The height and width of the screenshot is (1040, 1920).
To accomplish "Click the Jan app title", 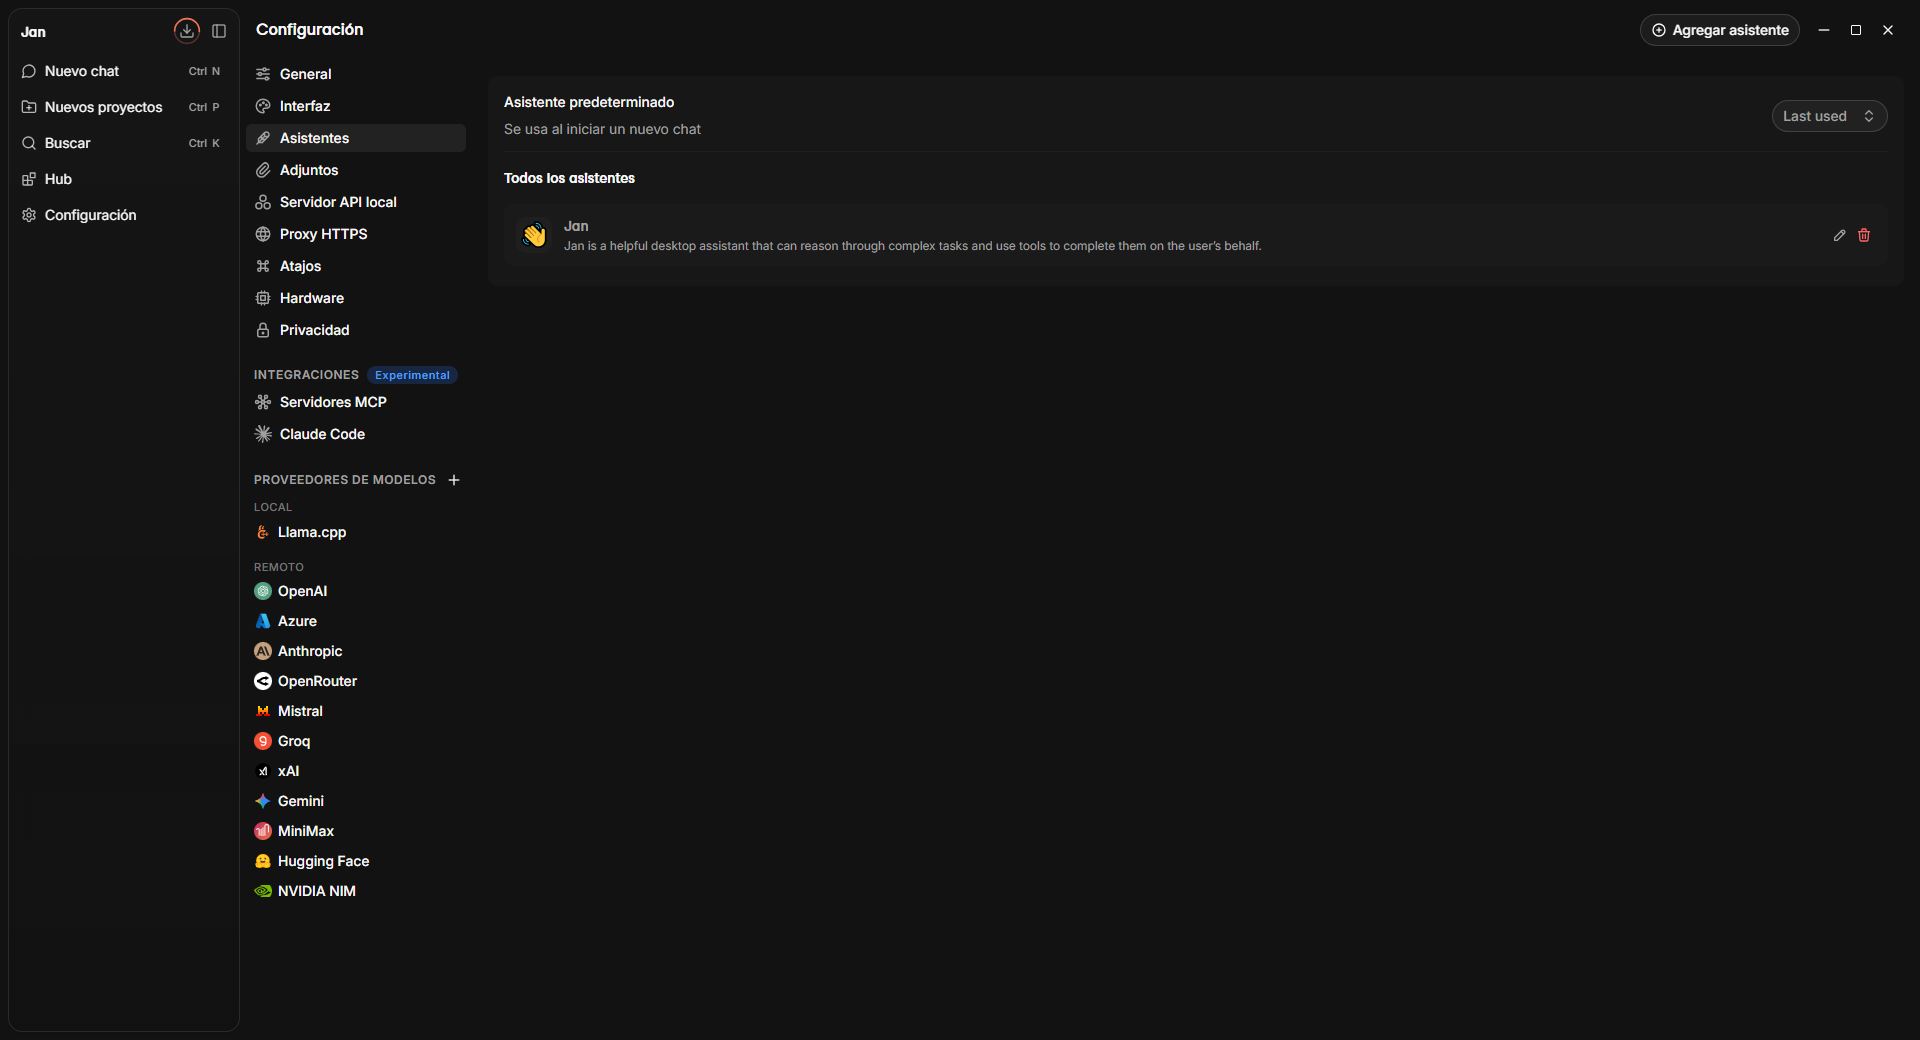I will pos(33,32).
